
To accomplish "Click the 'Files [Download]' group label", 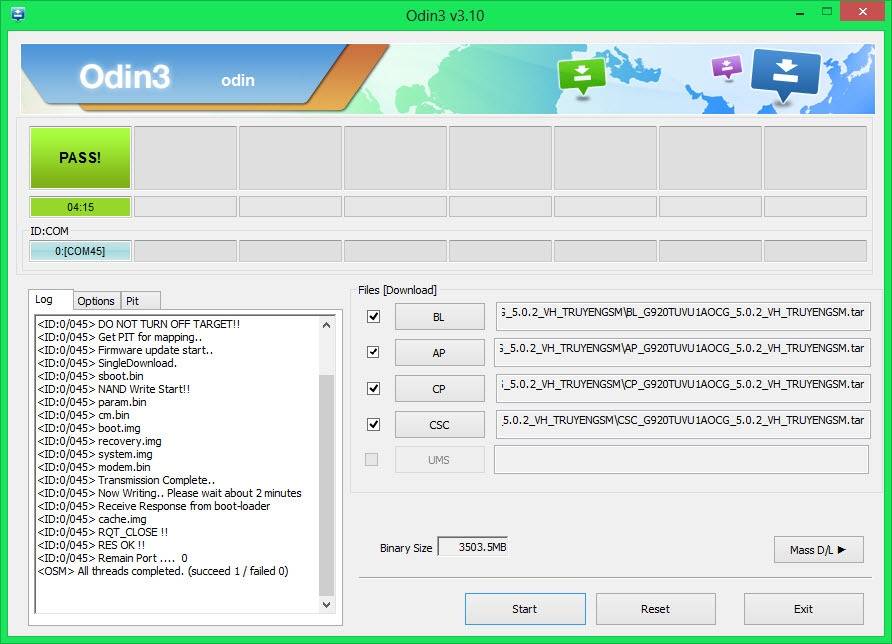I will tap(397, 290).
